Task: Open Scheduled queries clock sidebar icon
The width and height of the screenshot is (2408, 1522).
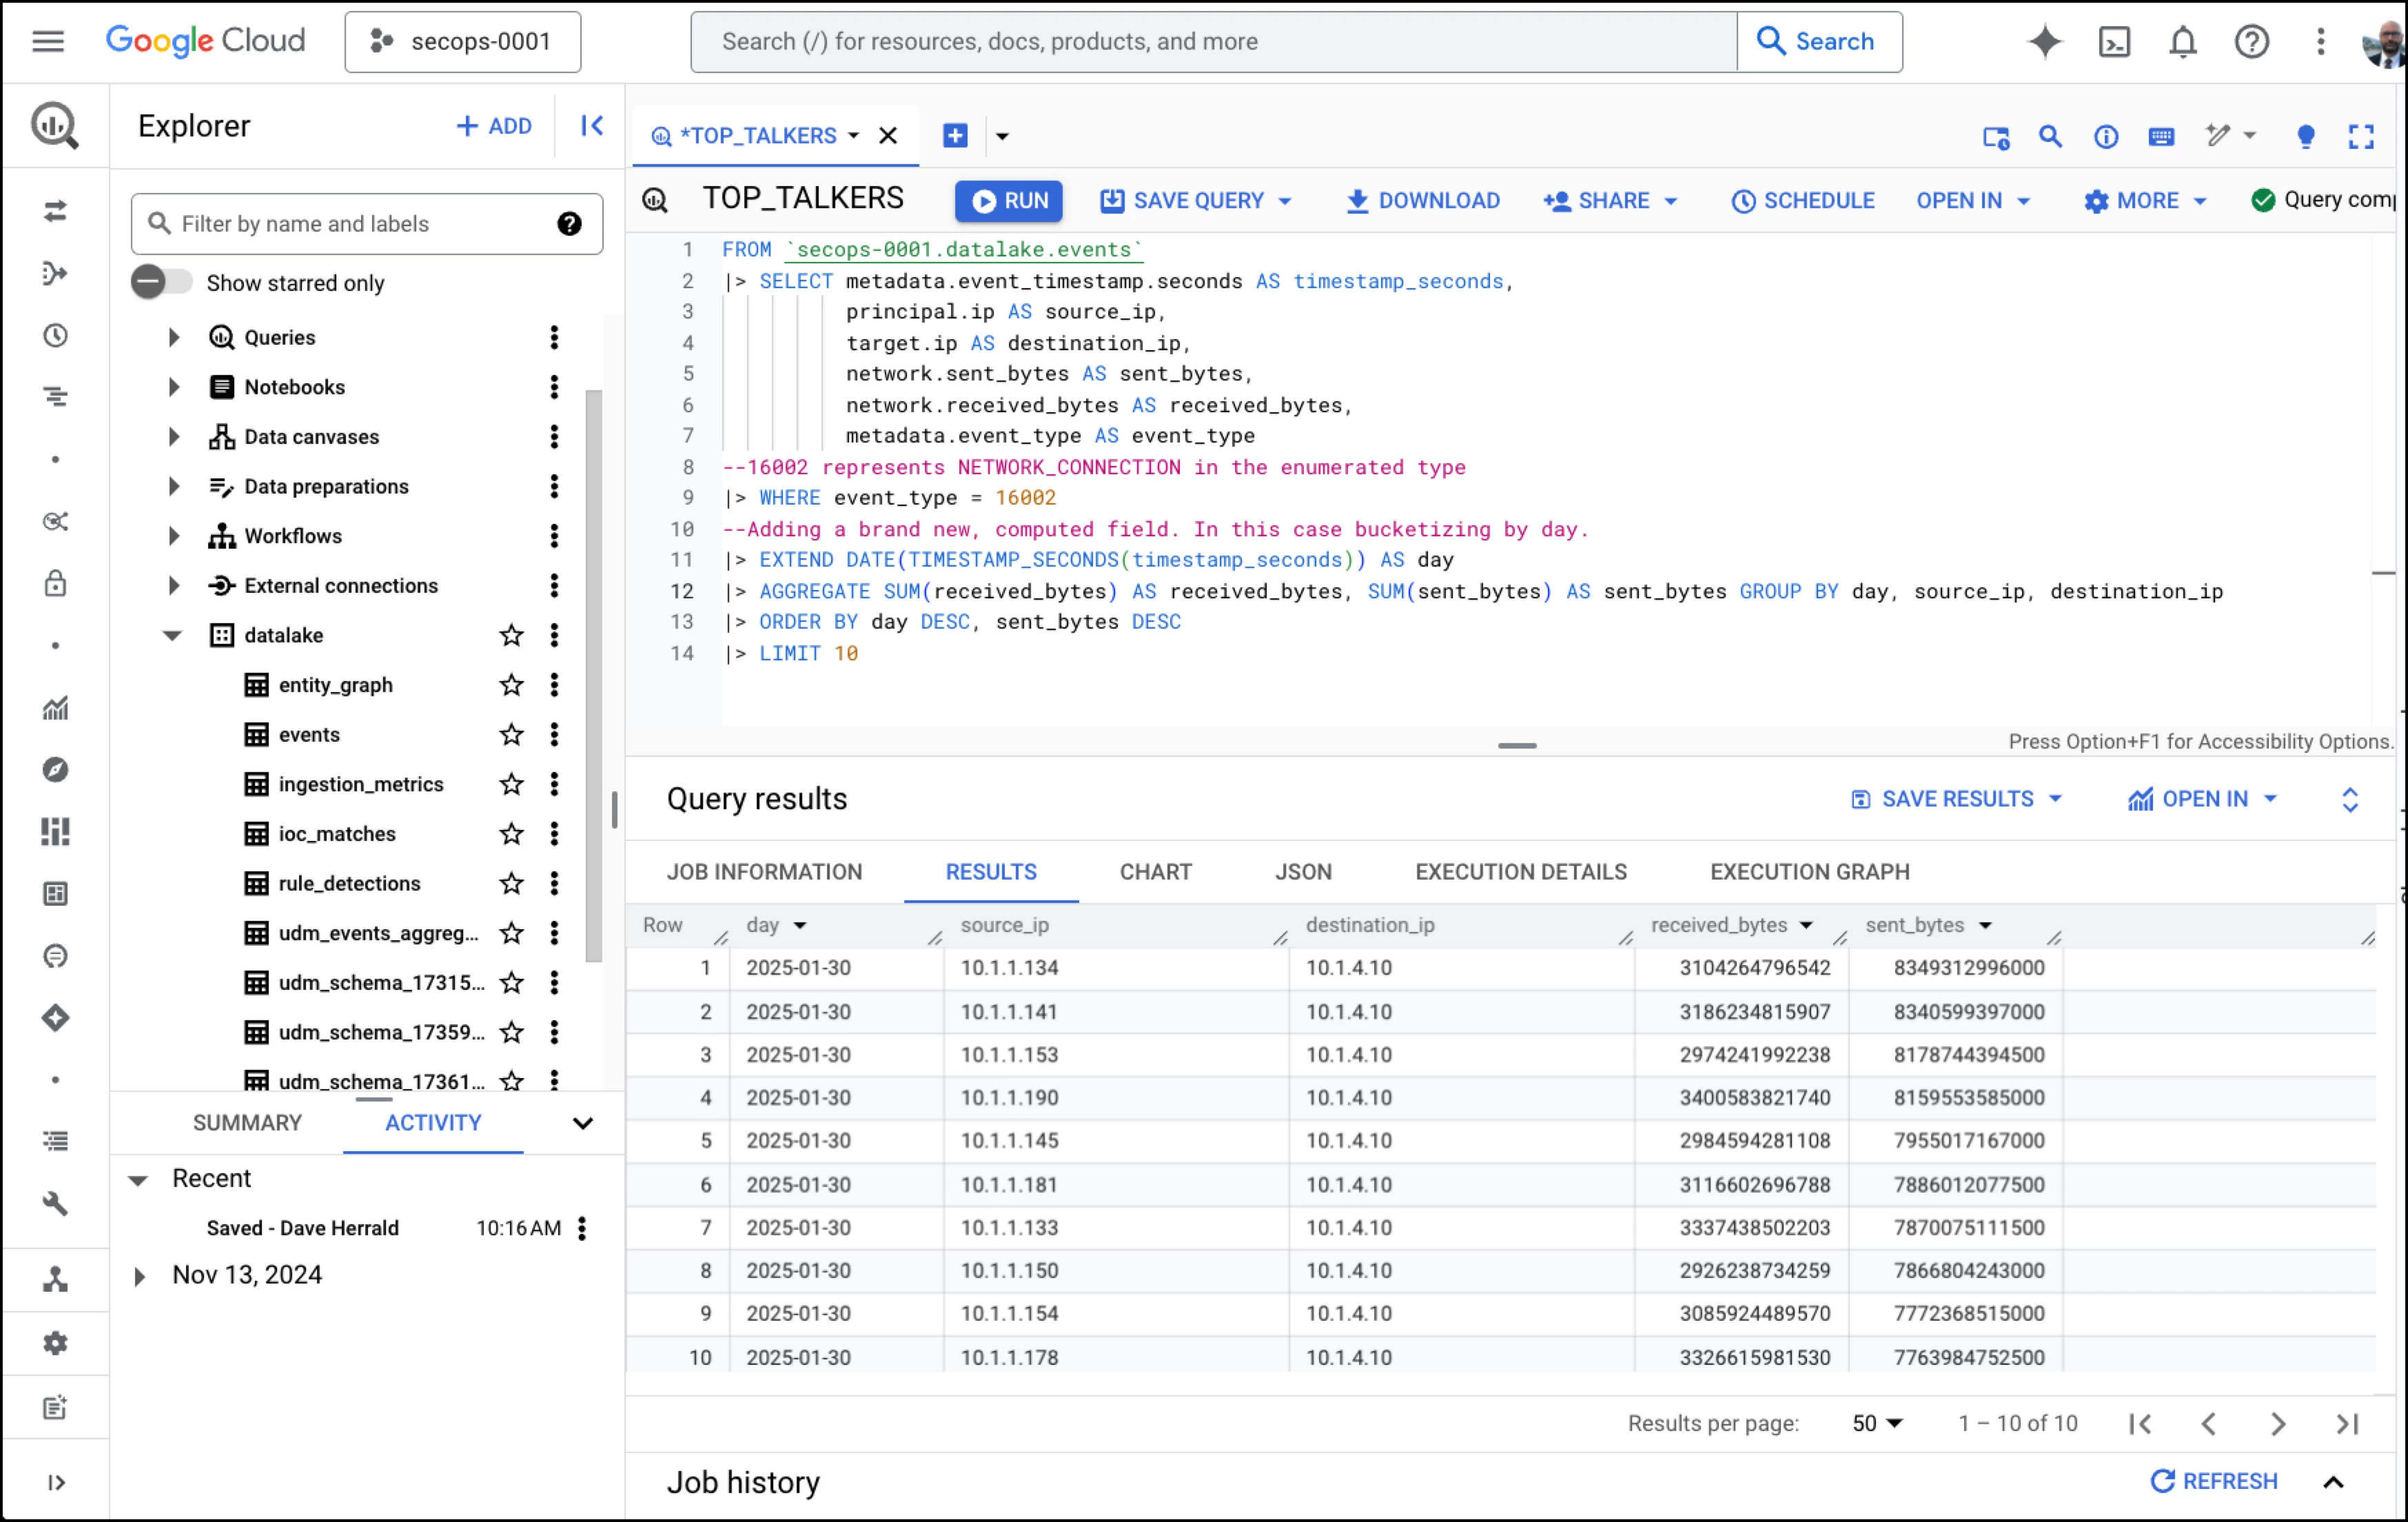Action: [55, 335]
